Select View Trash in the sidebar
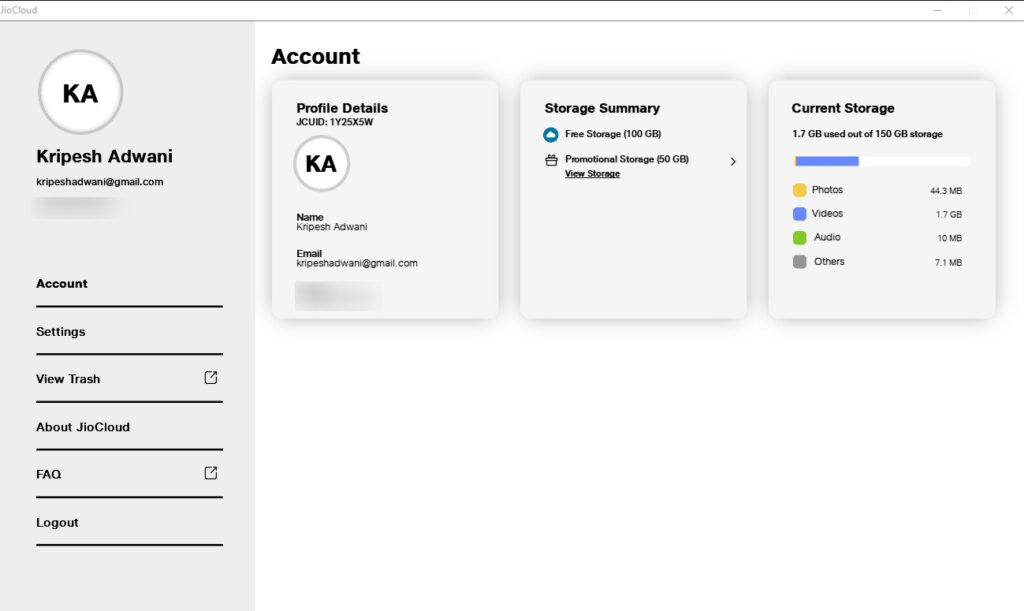The width and height of the screenshot is (1024, 611). click(x=67, y=378)
